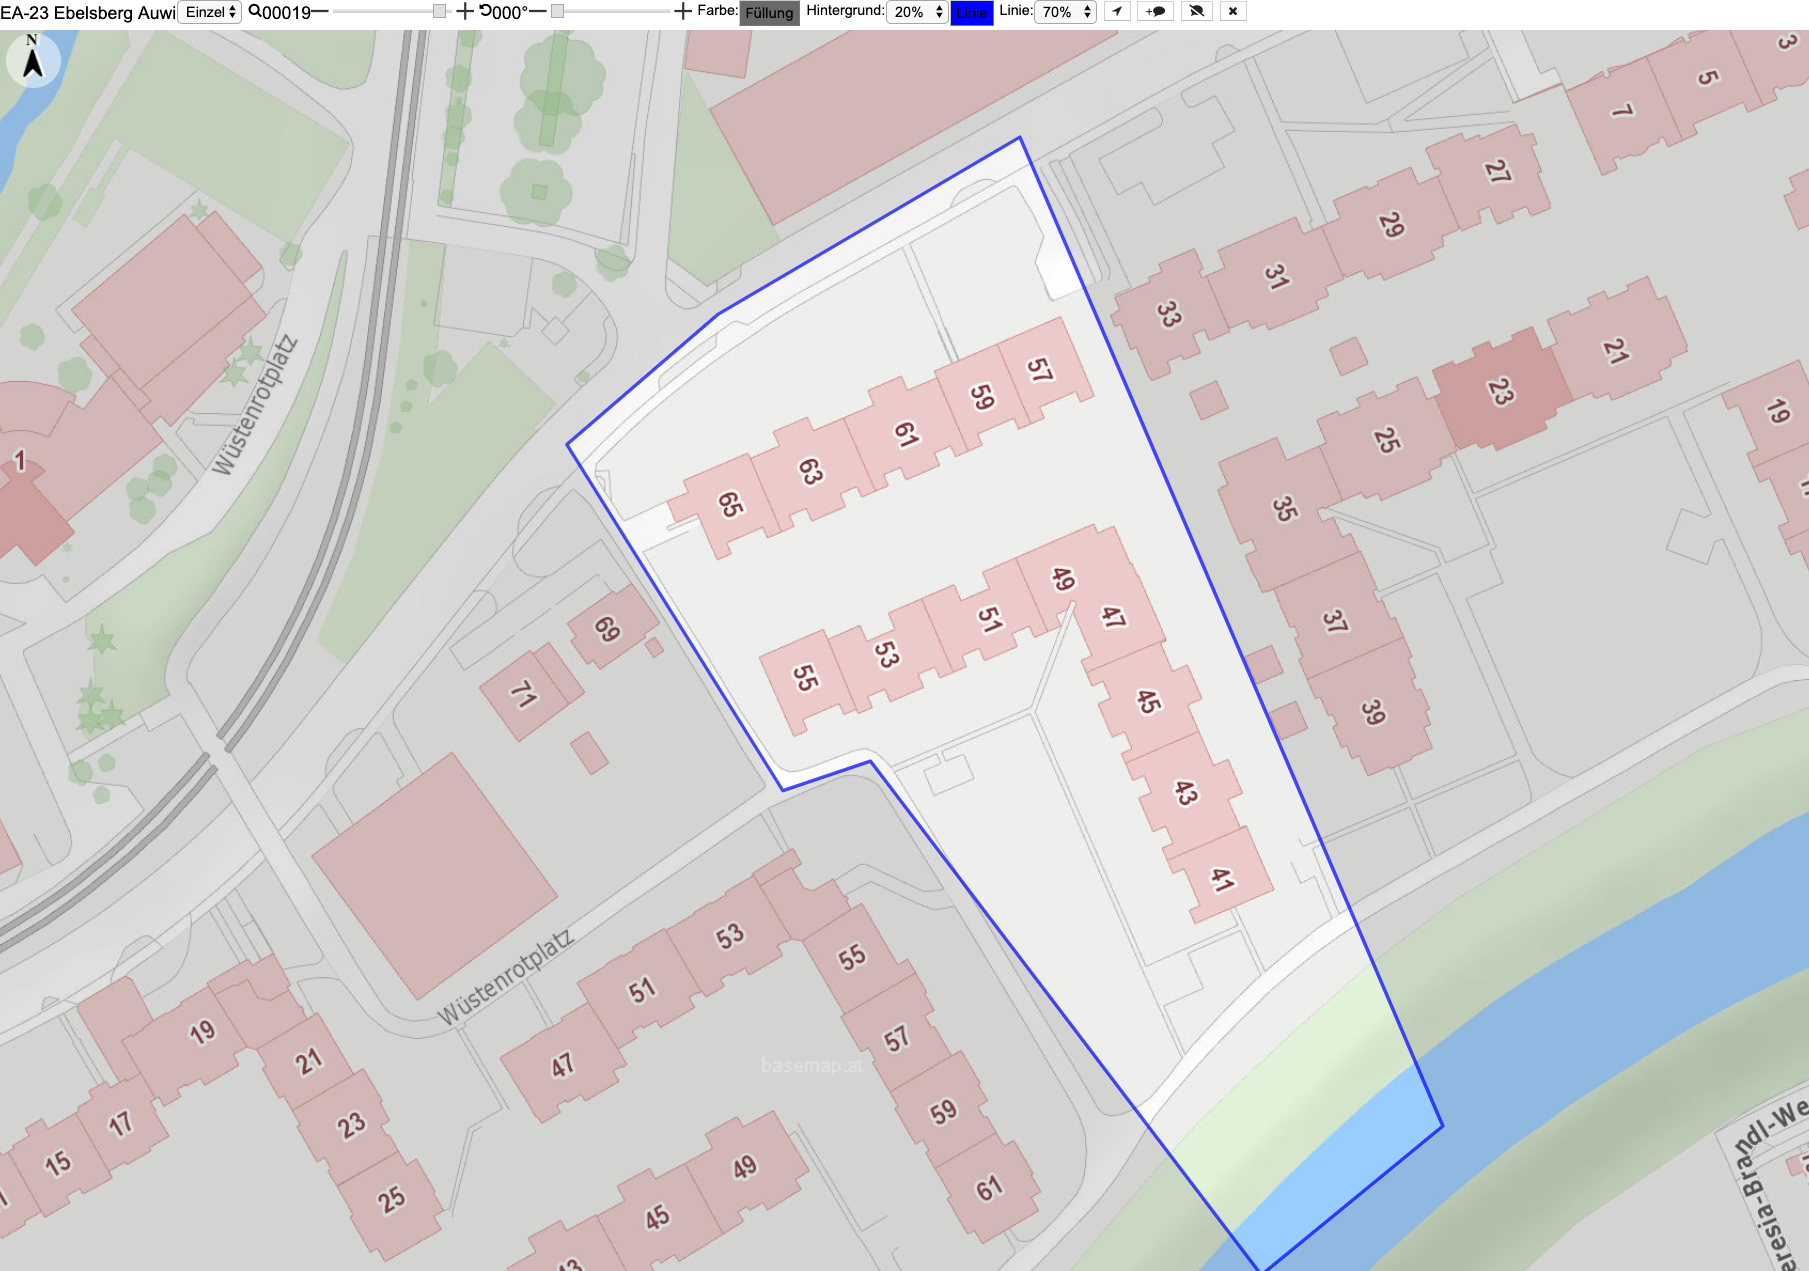The width and height of the screenshot is (1809, 1271).
Task: Increase rotation with the plus button
Action: coord(683,12)
